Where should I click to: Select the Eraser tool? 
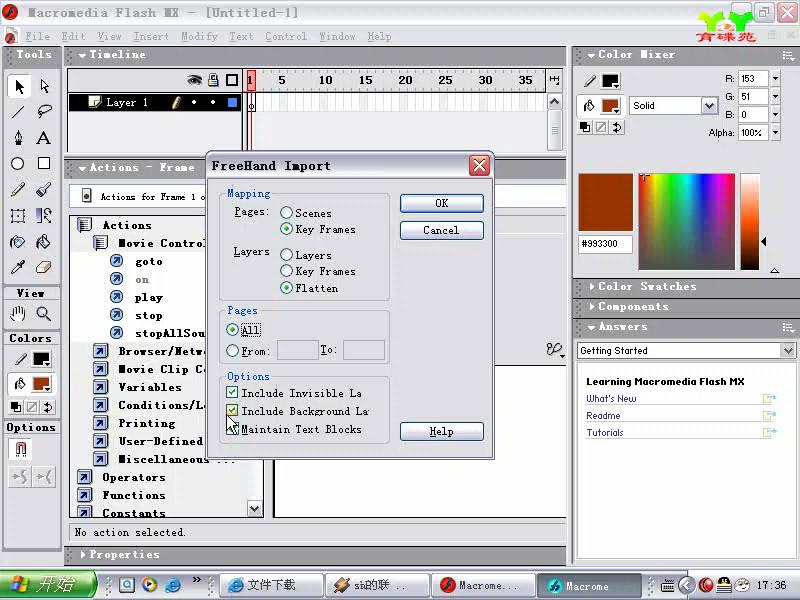pyautogui.click(x=44, y=267)
